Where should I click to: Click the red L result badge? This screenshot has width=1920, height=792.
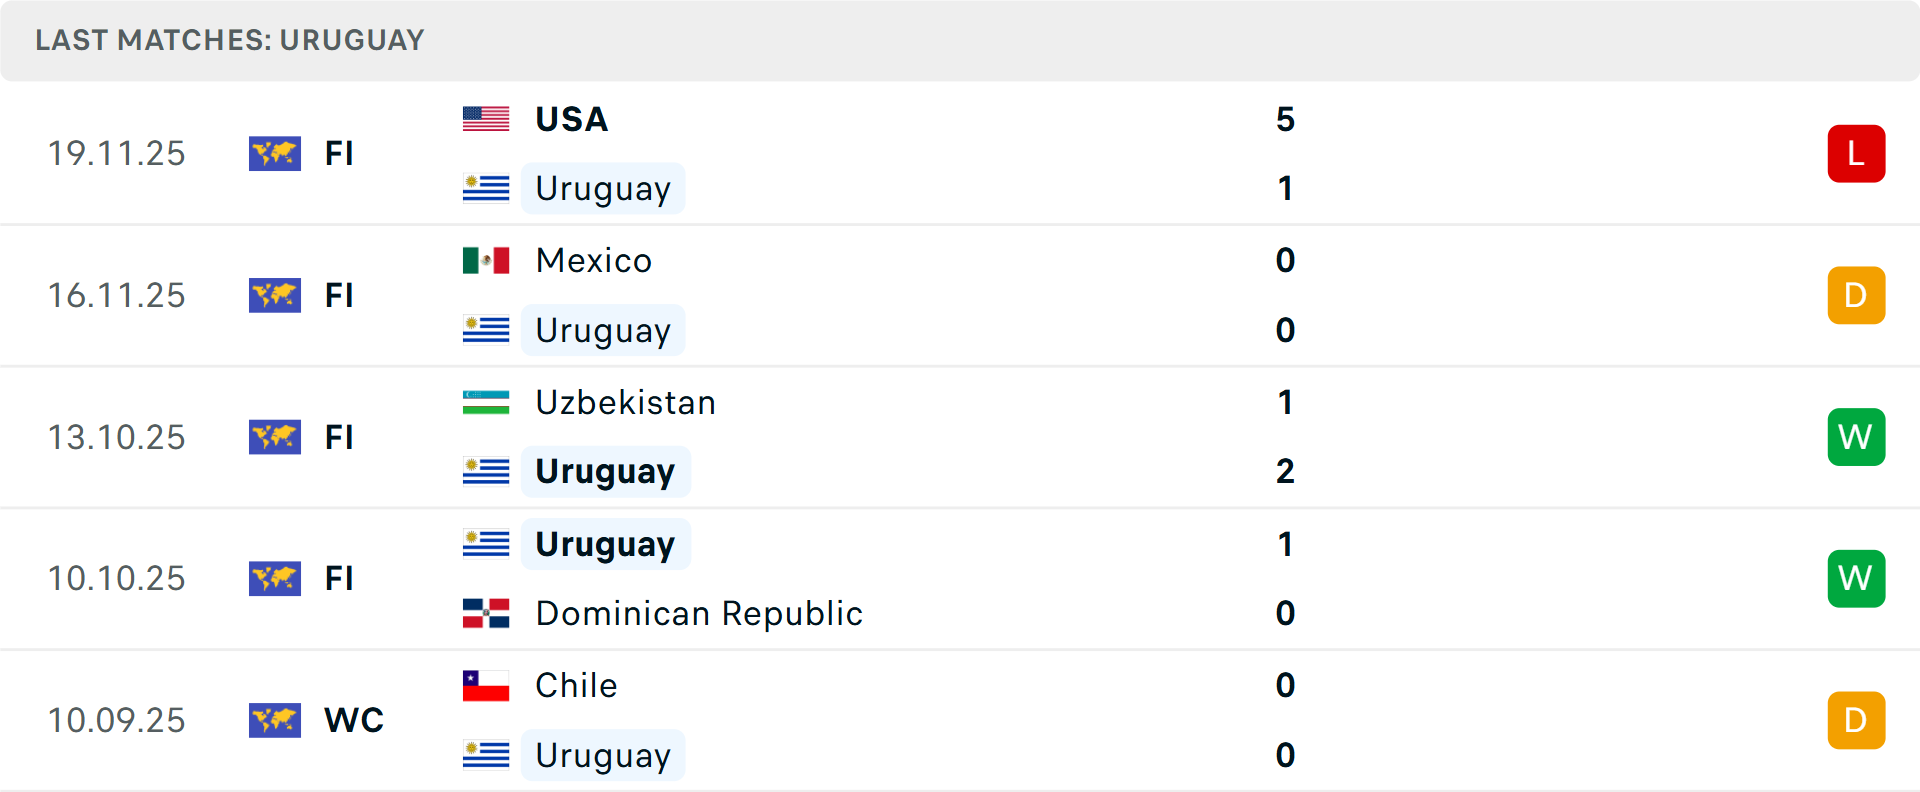(1856, 153)
